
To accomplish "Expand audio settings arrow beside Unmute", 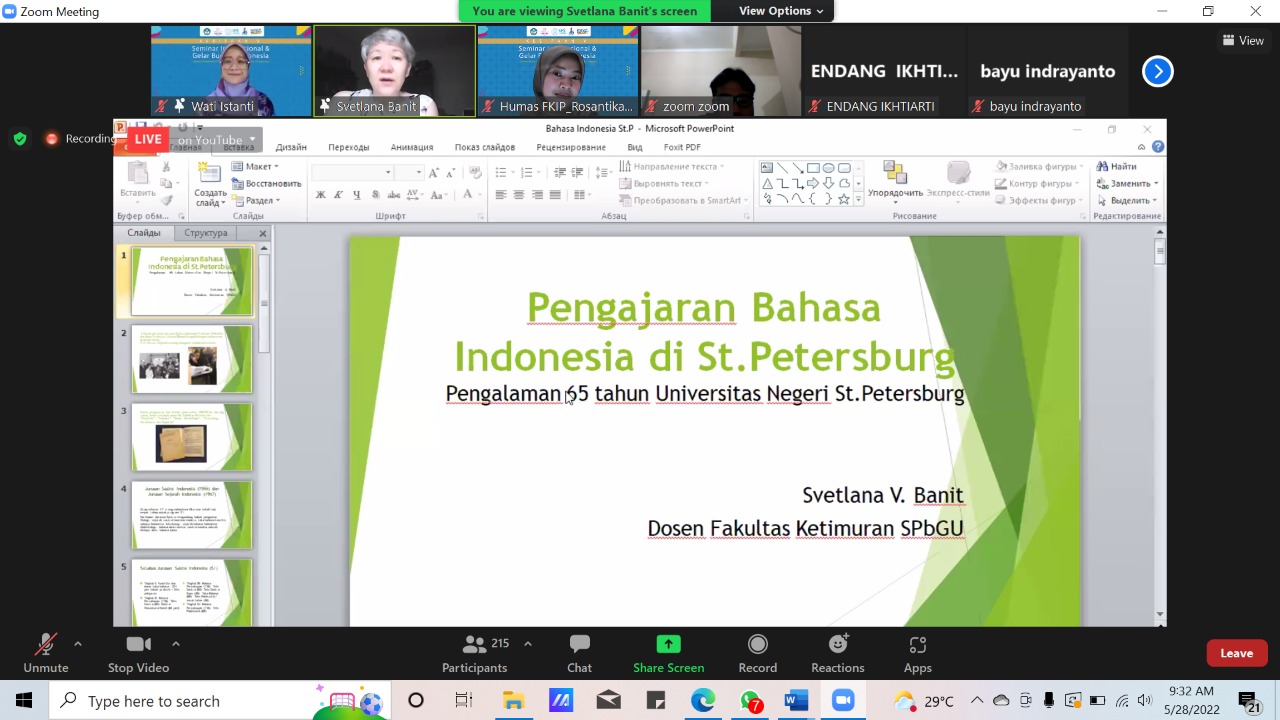I will tap(78, 644).
